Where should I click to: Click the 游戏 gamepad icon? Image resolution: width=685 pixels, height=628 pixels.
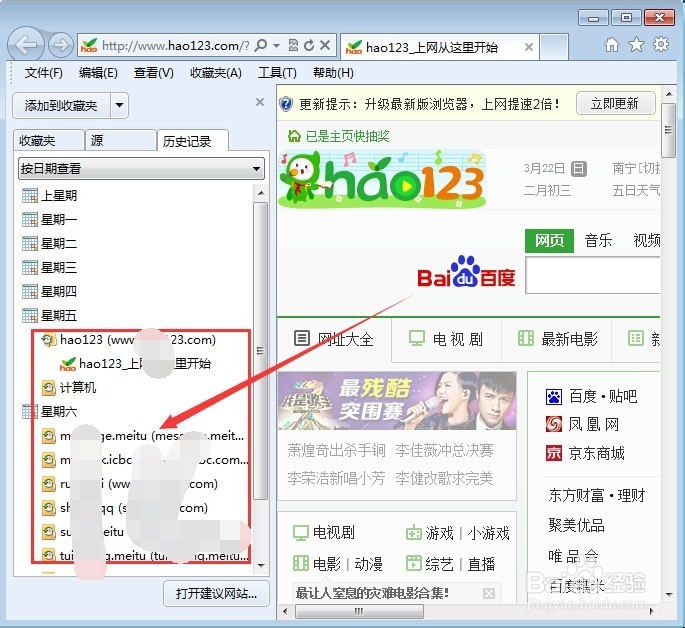pos(413,533)
